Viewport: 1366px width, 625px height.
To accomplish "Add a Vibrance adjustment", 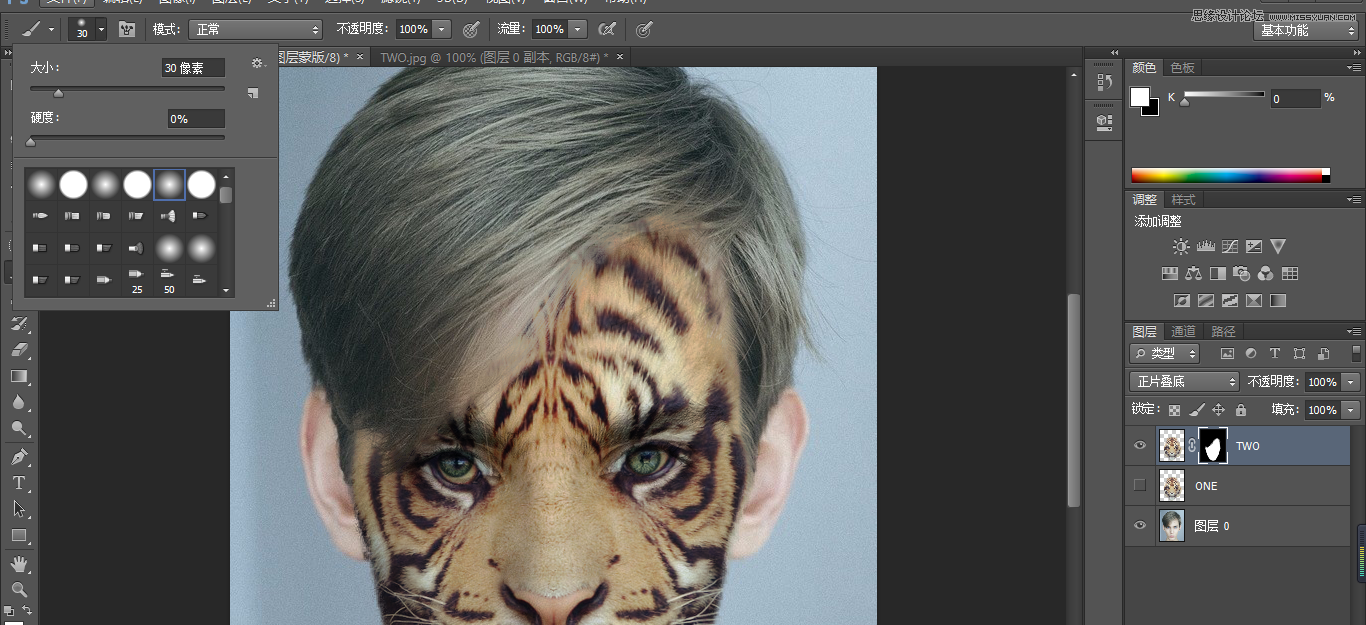I will (x=1278, y=246).
